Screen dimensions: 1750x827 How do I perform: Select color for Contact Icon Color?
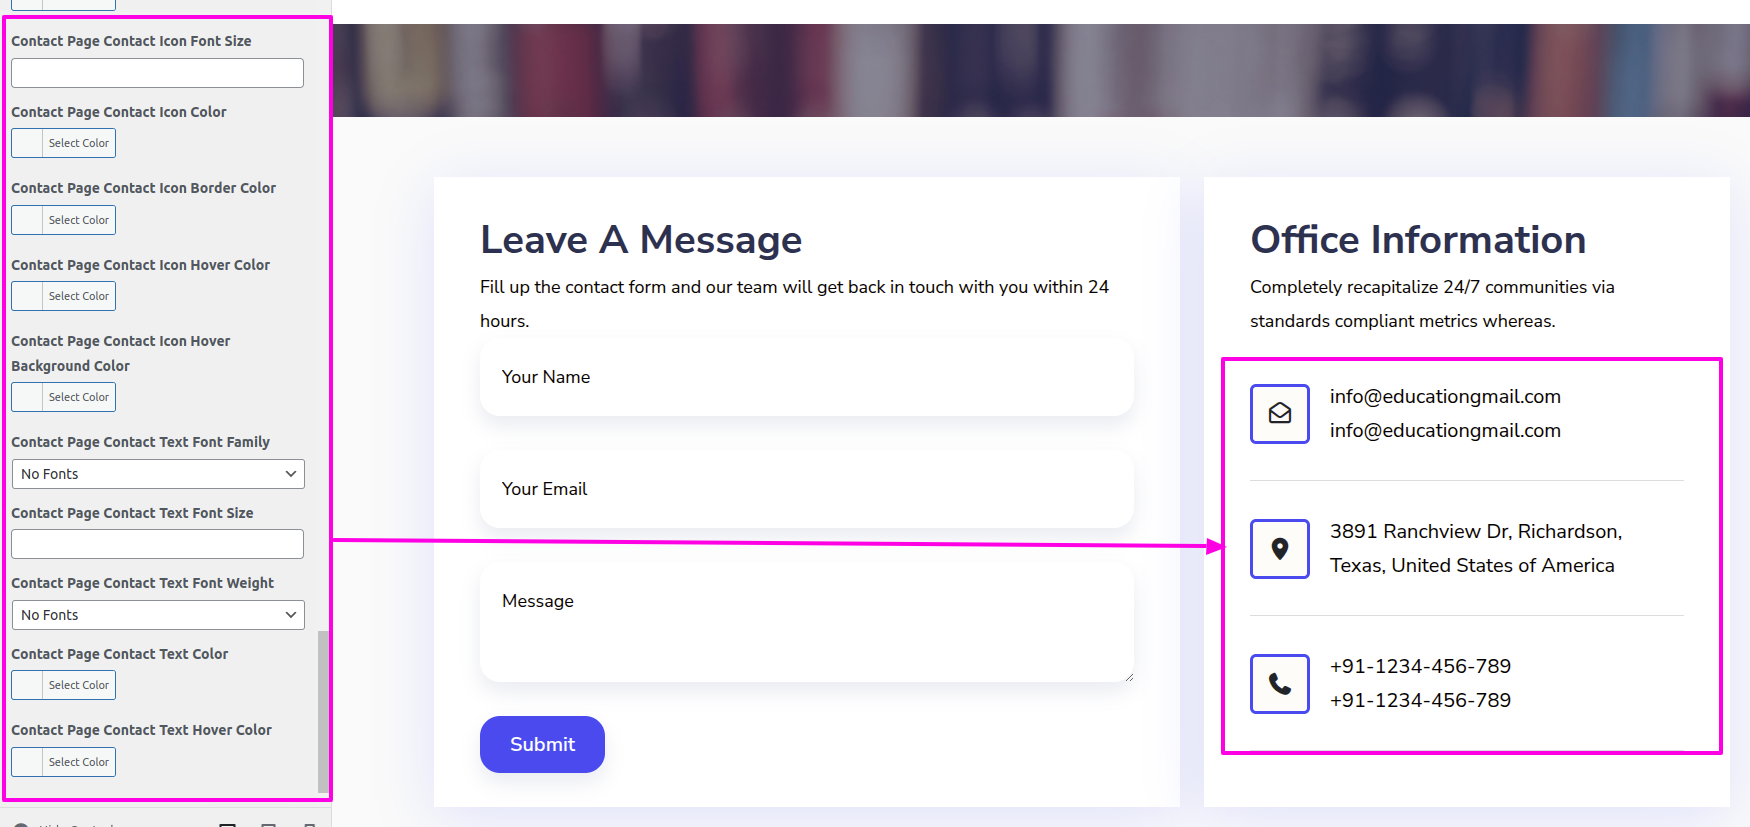pyautogui.click(x=64, y=143)
